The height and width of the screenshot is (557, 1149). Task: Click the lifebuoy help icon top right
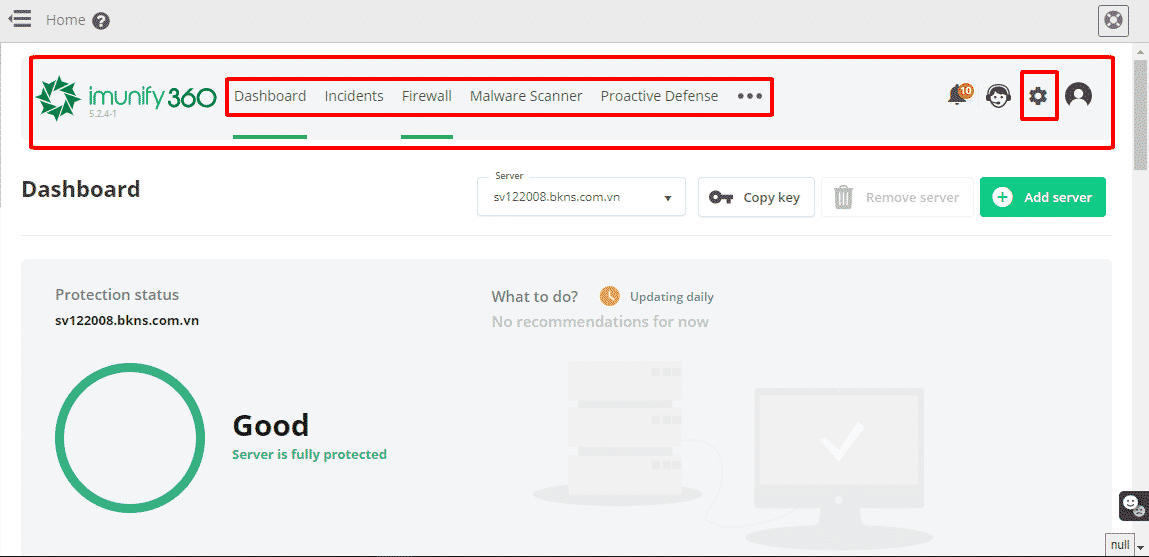tap(1112, 20)
